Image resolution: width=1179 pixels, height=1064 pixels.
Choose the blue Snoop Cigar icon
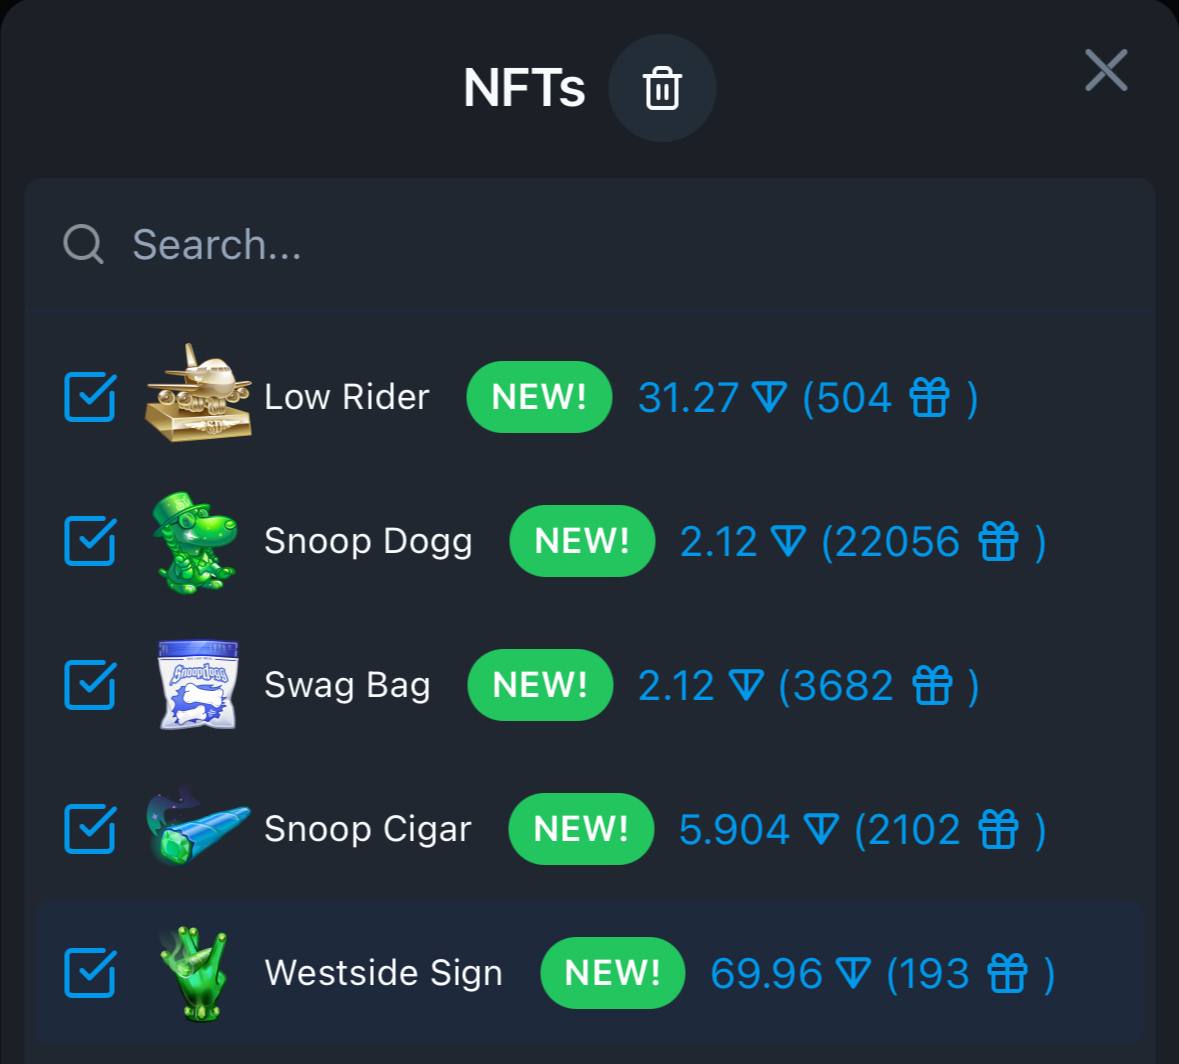198,827
